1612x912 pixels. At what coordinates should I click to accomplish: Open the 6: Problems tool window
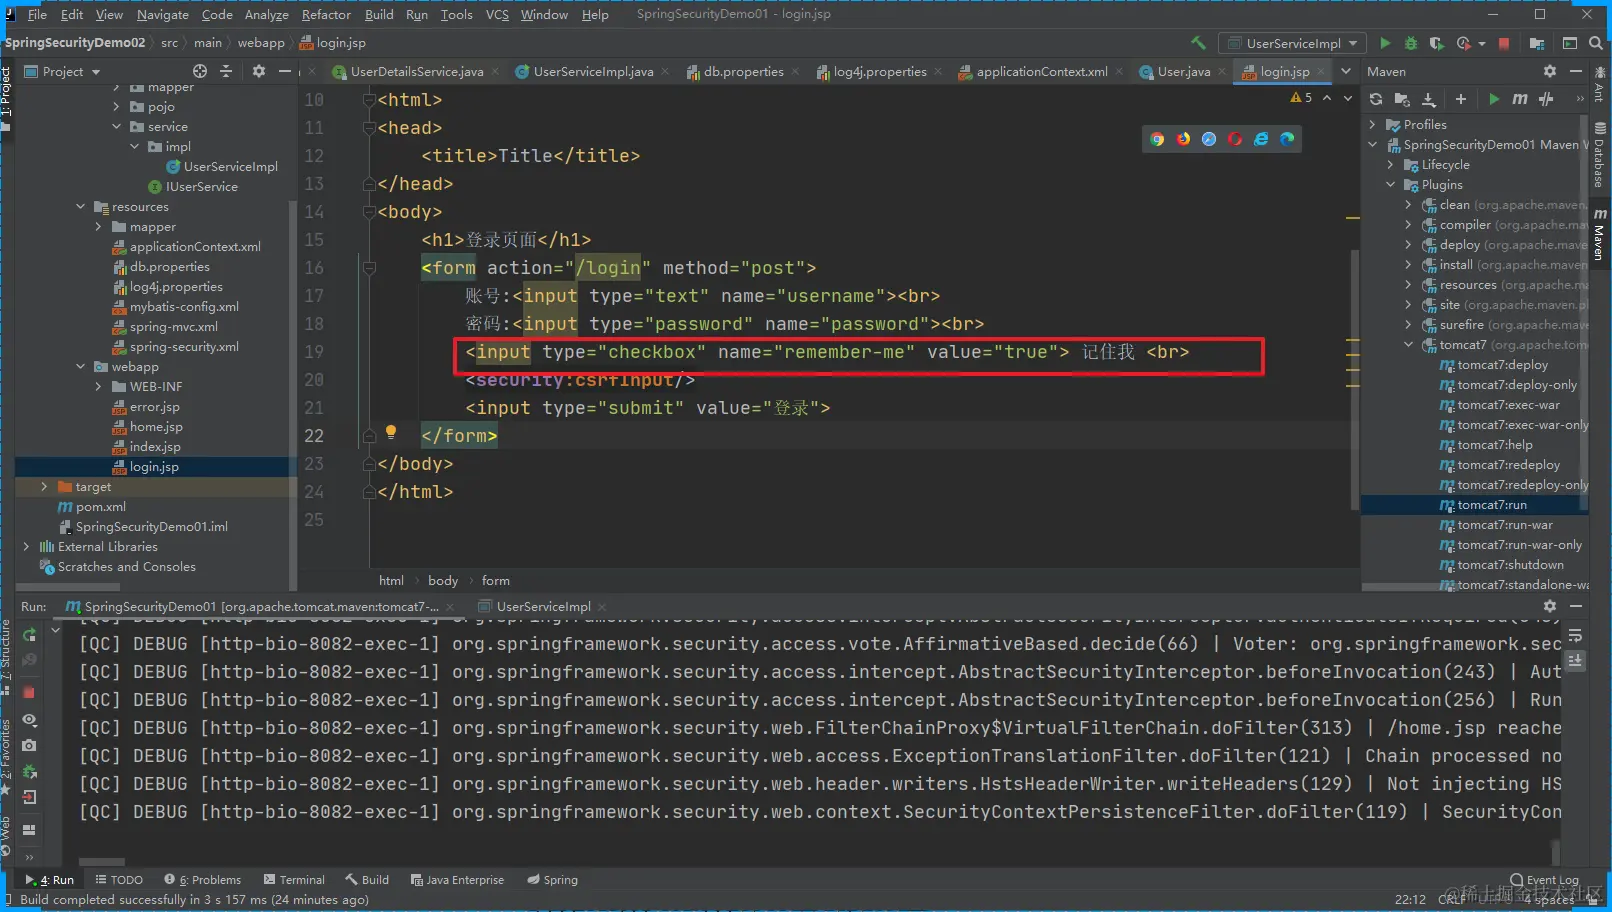point(203,880)
